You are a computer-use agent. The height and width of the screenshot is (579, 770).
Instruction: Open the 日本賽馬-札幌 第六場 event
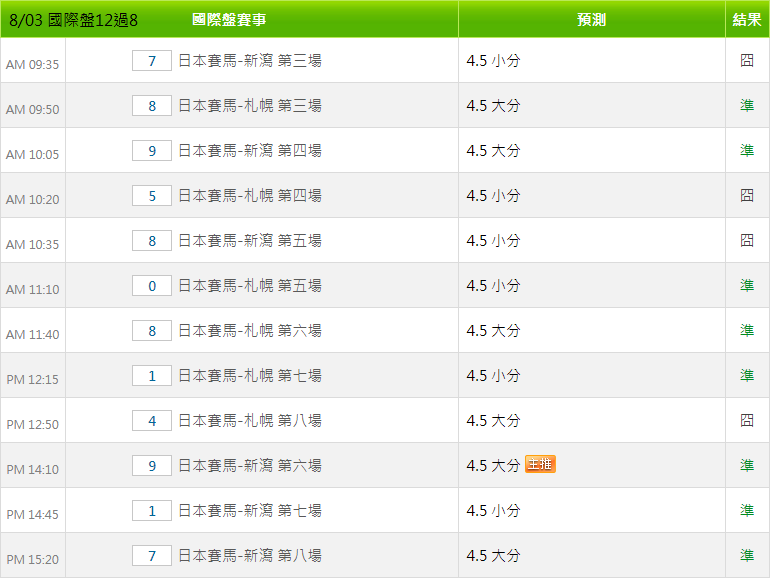pos(250,331)
